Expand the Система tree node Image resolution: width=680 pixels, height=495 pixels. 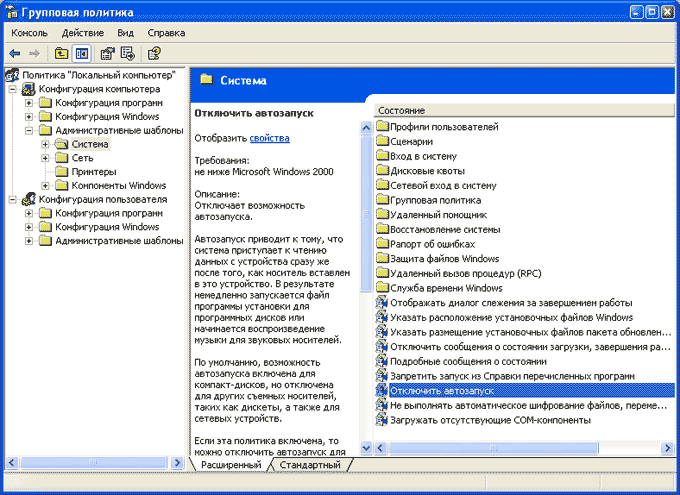[x=45, y=144]
